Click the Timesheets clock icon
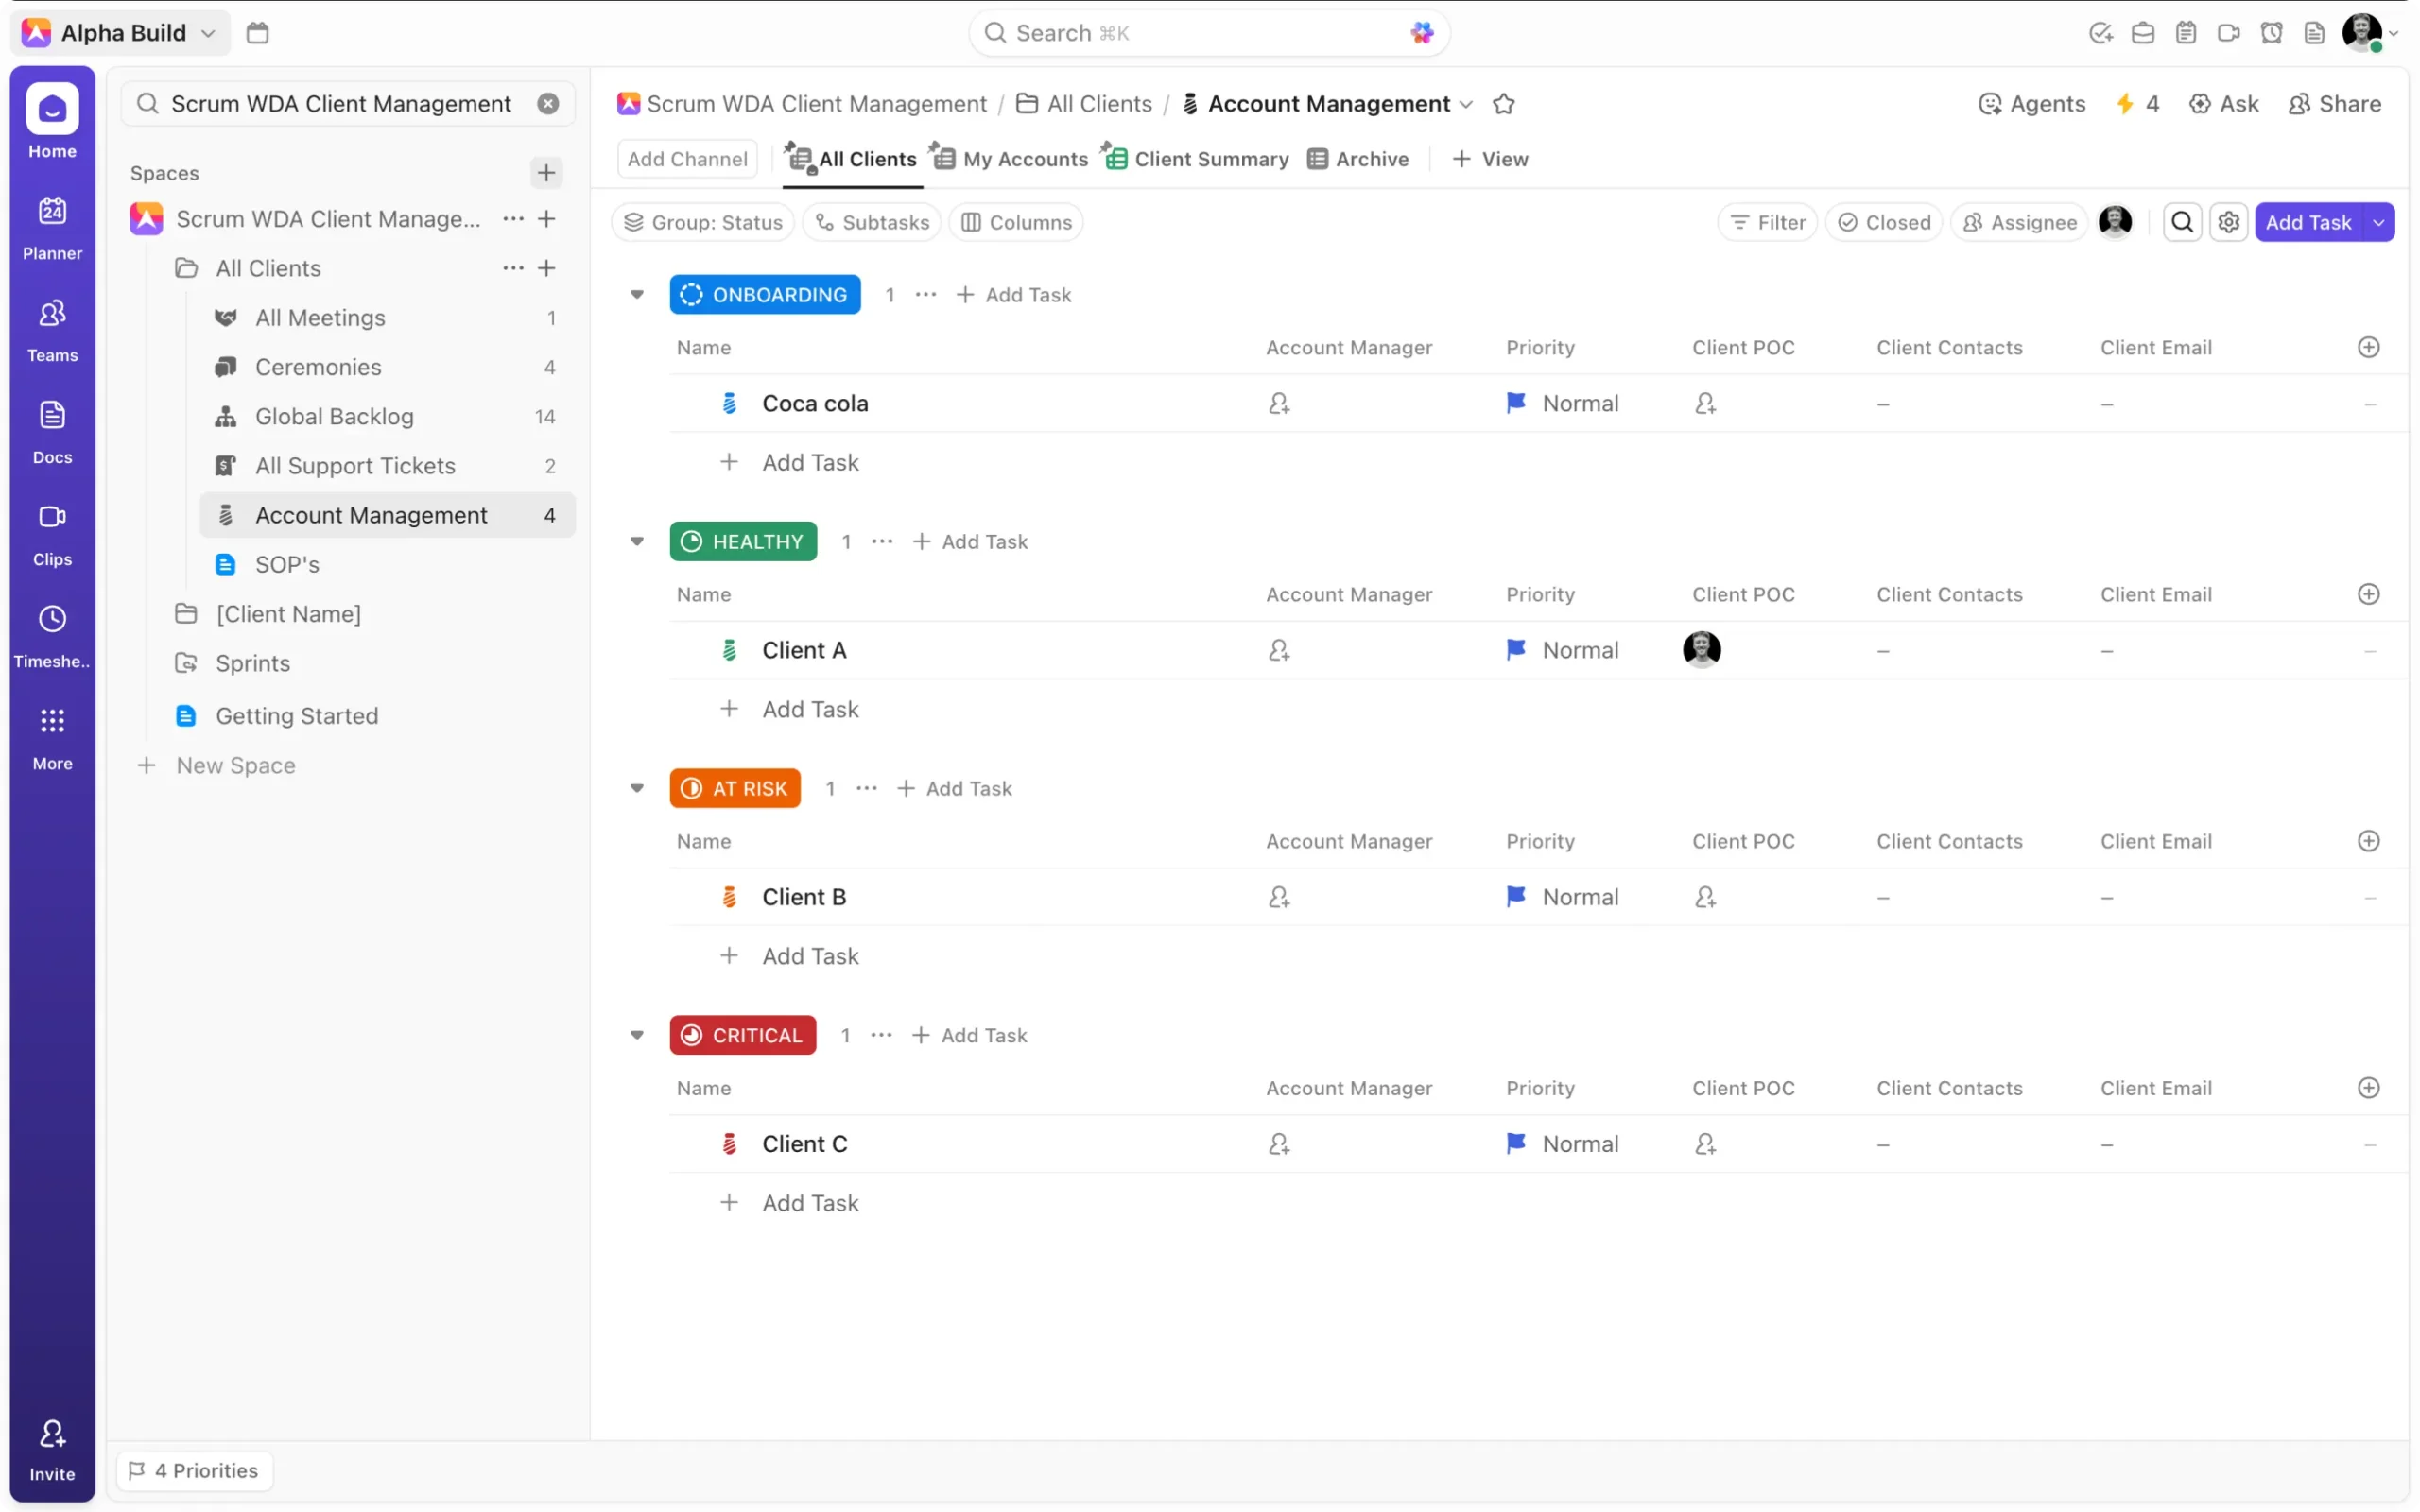Image resolution: width=2420 pixels, height=1512 pixels. point(52,619)
